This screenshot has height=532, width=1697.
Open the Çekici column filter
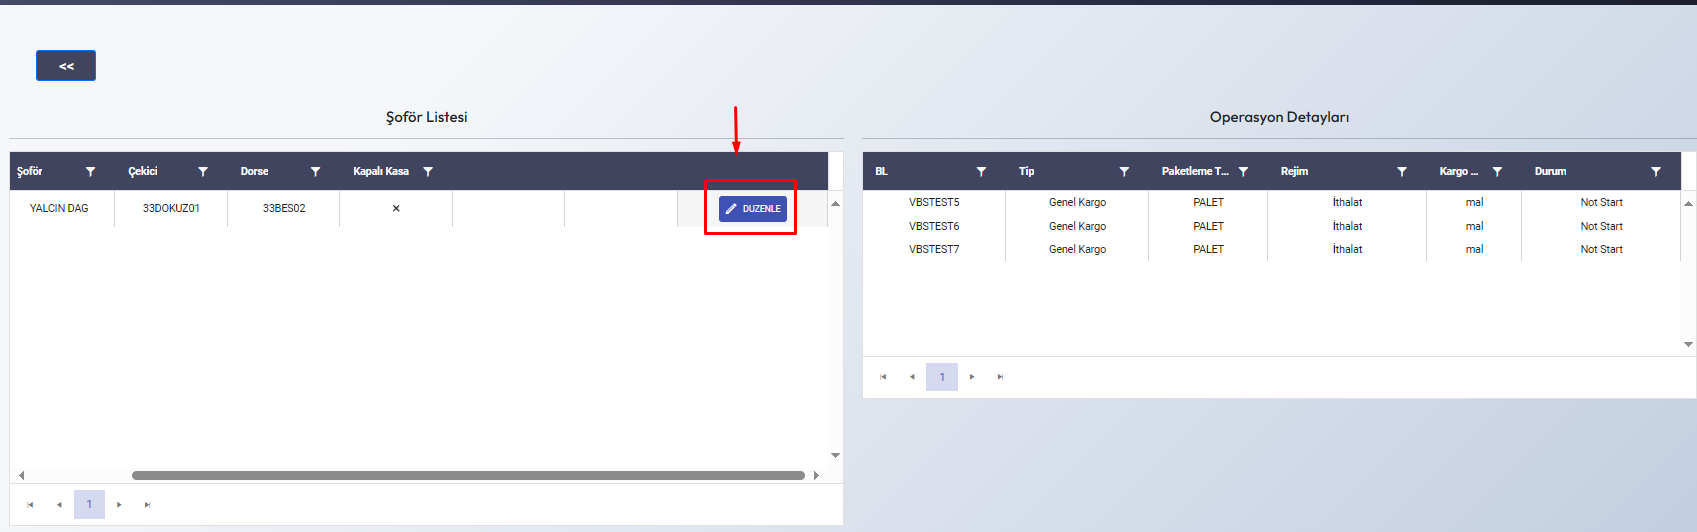203,172
